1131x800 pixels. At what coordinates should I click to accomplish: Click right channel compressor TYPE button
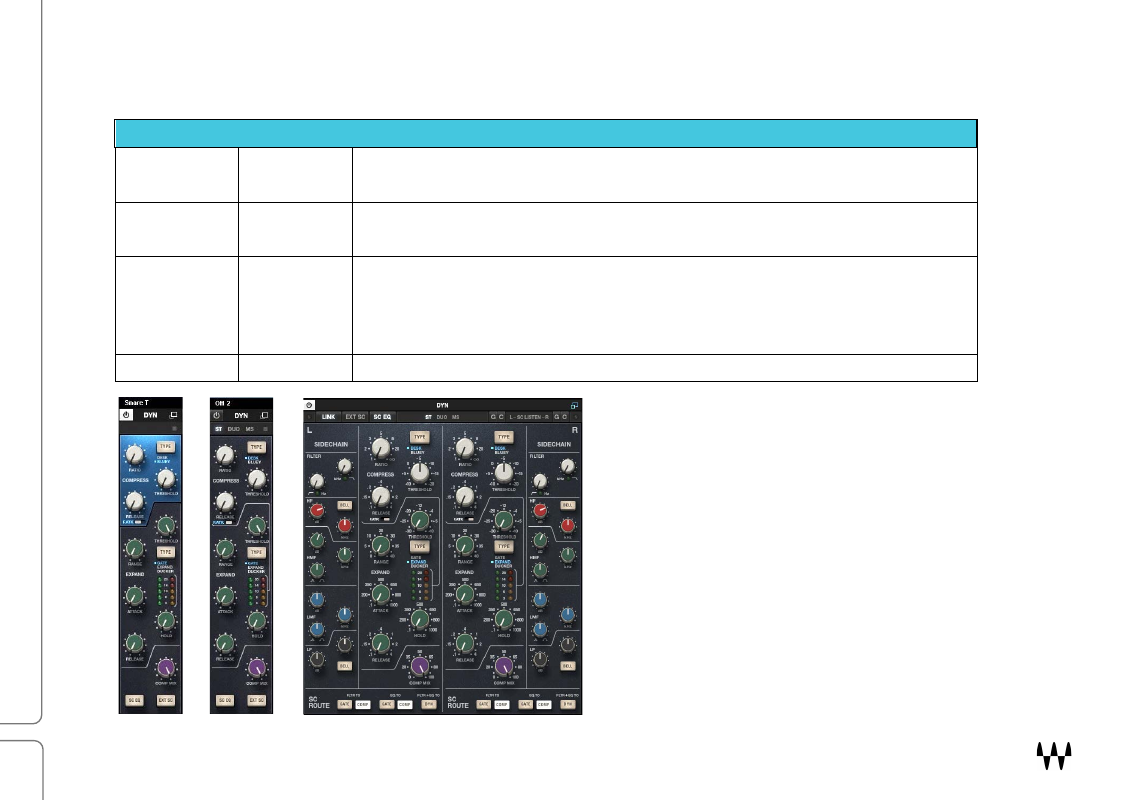click(x=503, y=437)
